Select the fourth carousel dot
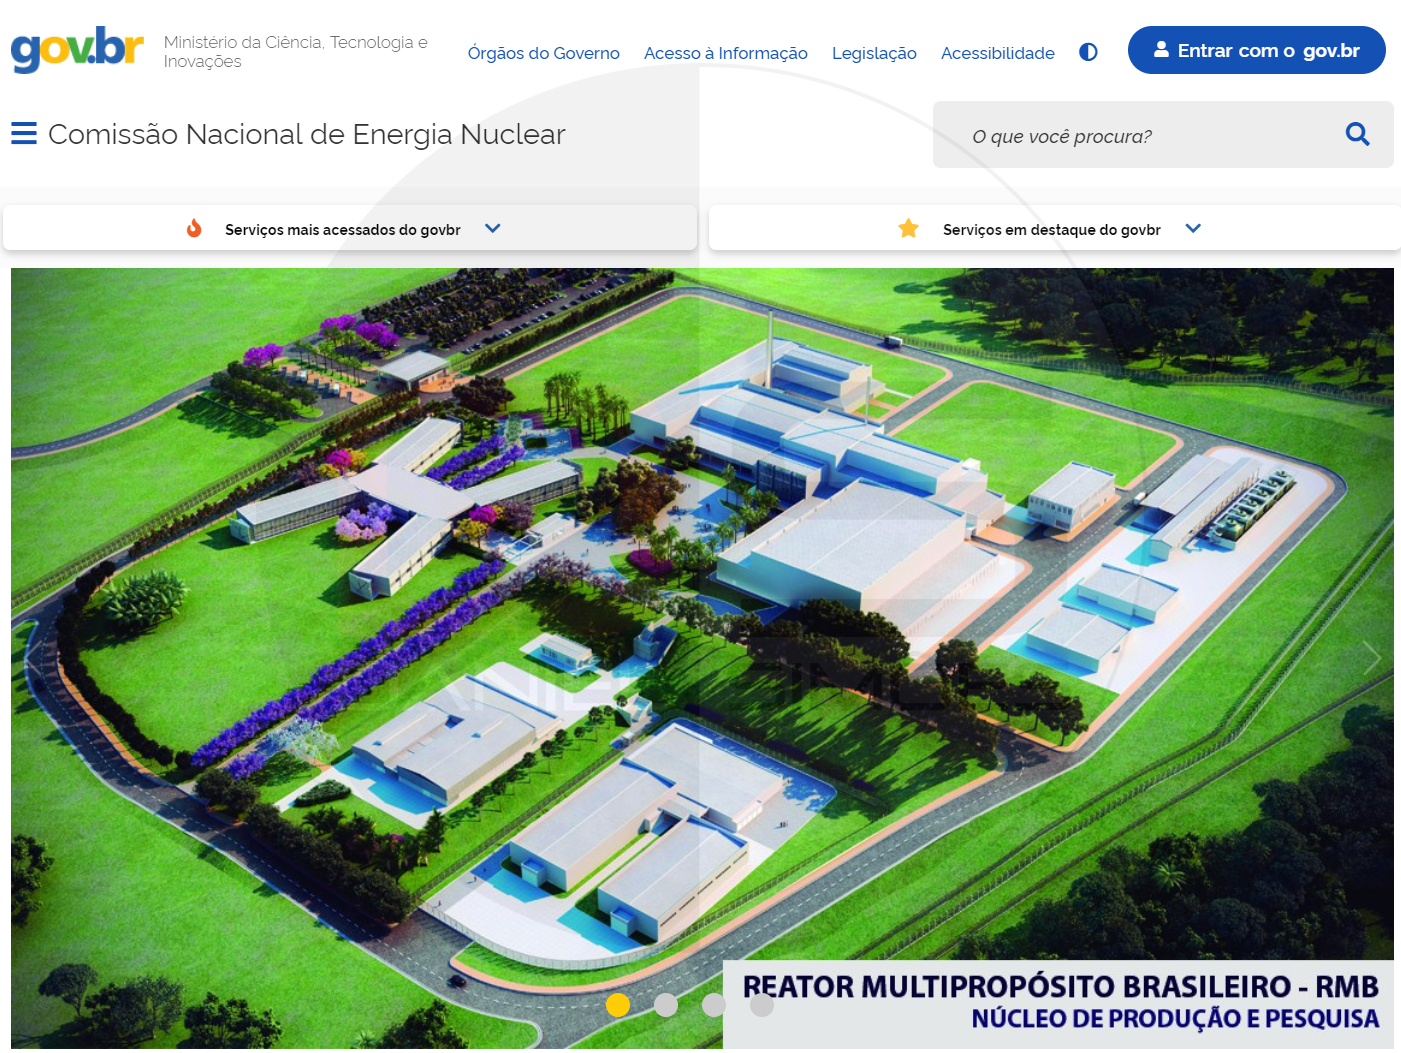The image size is (1401, 1053). (762, 1005)
